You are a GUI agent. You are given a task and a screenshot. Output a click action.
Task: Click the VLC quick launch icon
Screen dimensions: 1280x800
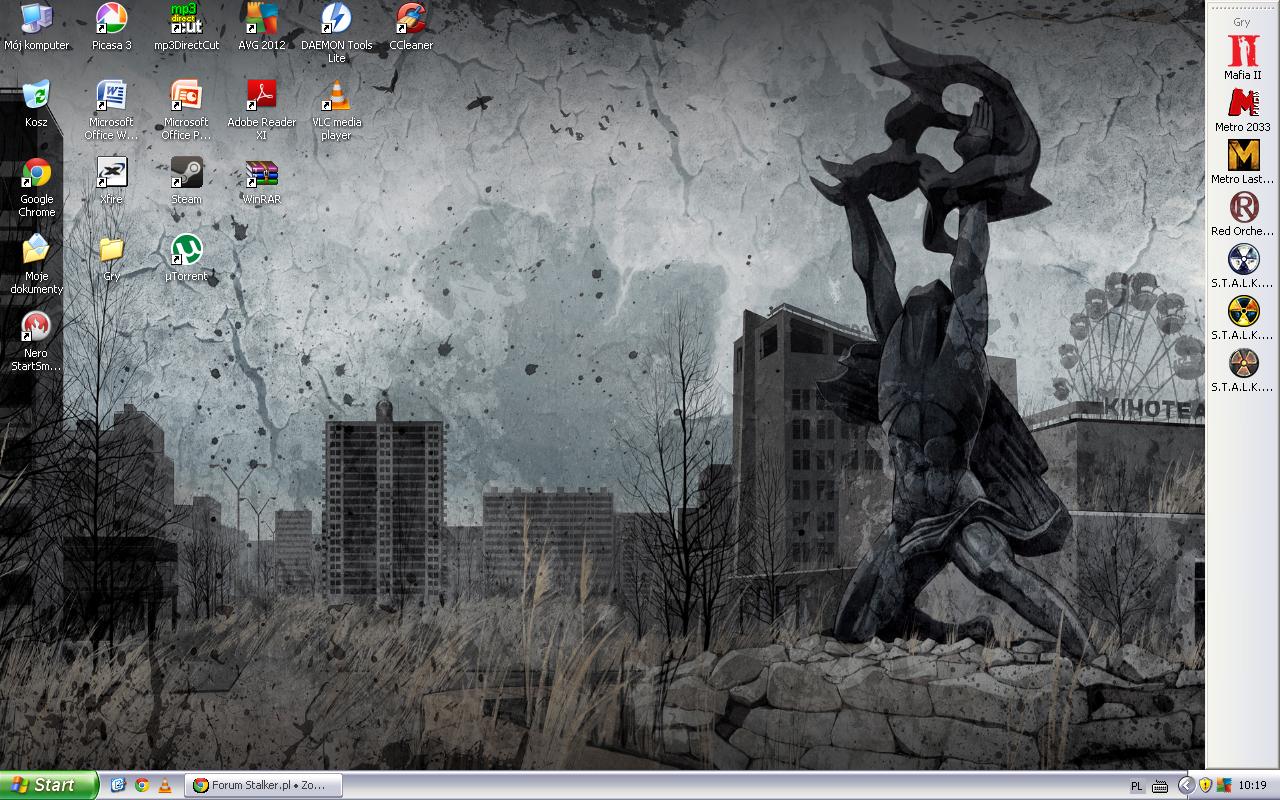[x=165, y=785]
